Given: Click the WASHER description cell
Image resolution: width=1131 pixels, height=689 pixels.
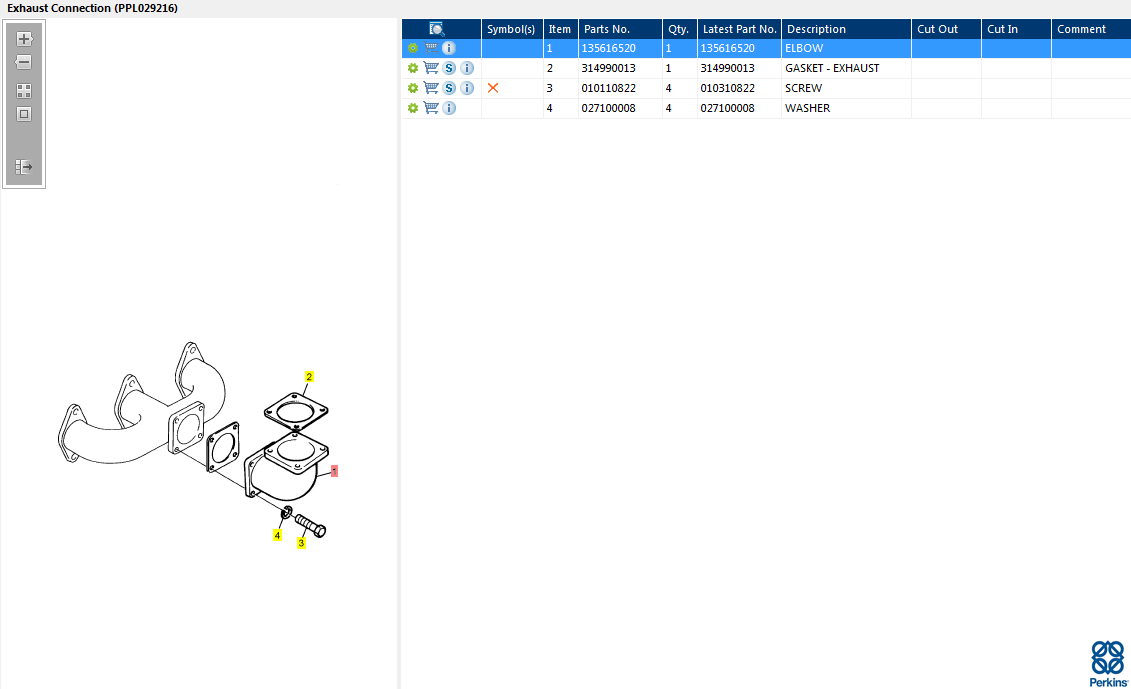Looking at the screenshot, I should tap(846, 108).
